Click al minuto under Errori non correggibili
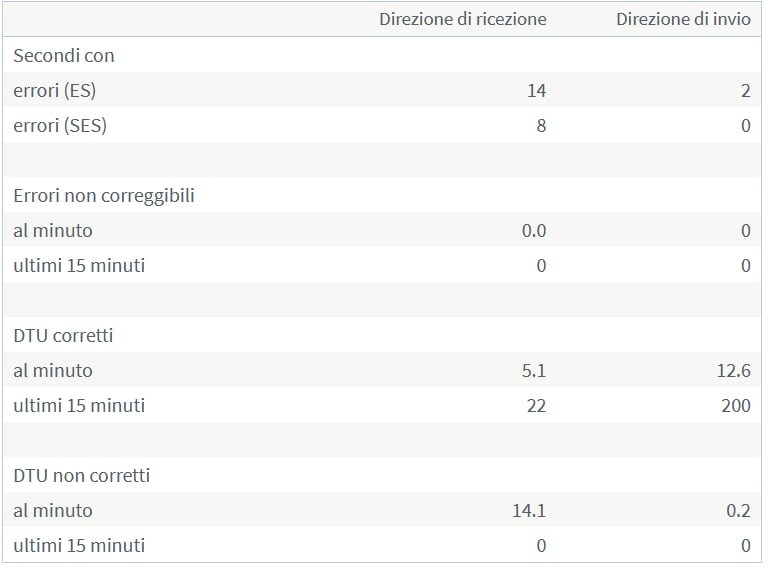Image resolution: width=776 pixels, height=587 pixels. (x=53, y=231)
